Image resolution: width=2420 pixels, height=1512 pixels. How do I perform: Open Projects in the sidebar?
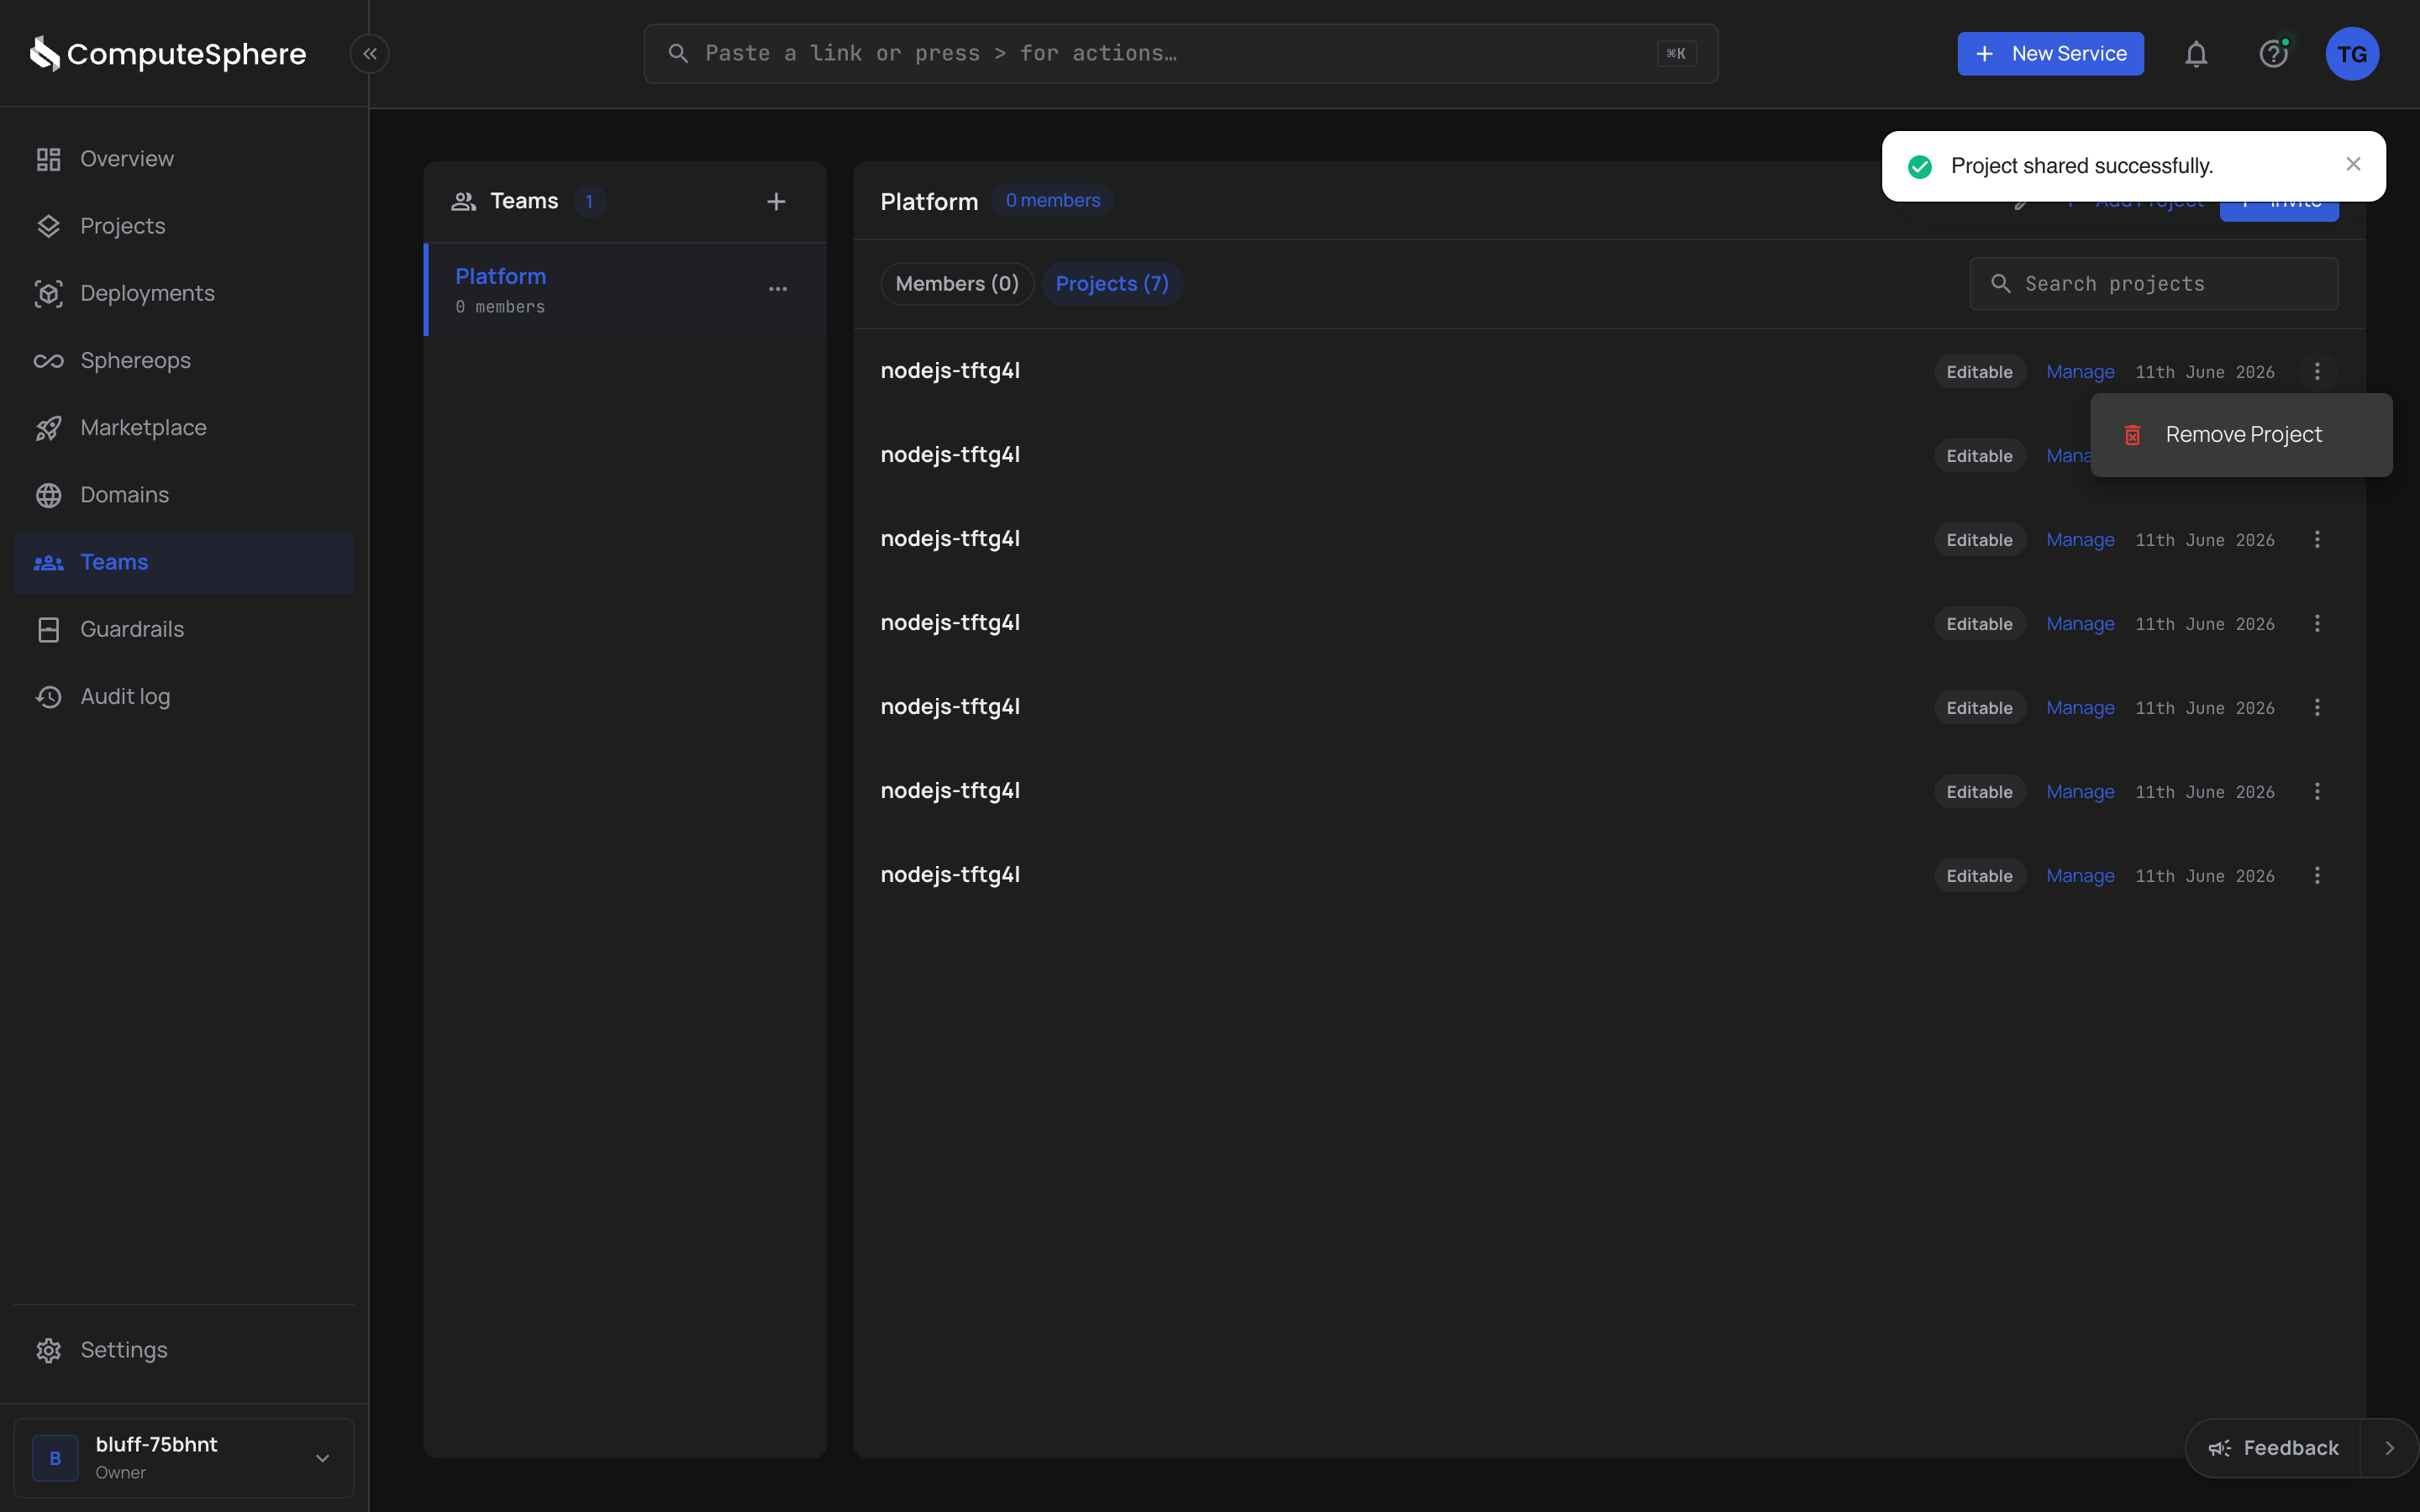point(184,226)
